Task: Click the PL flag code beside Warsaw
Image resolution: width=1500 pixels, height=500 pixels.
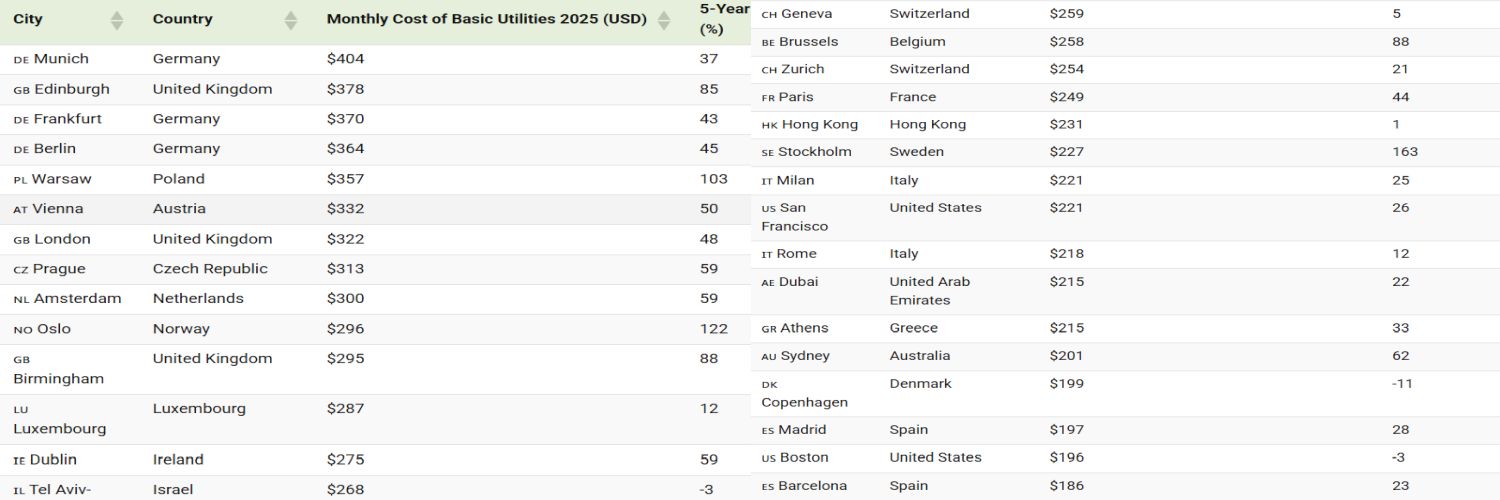Action: pyautogui.click(x=20, y=180)
